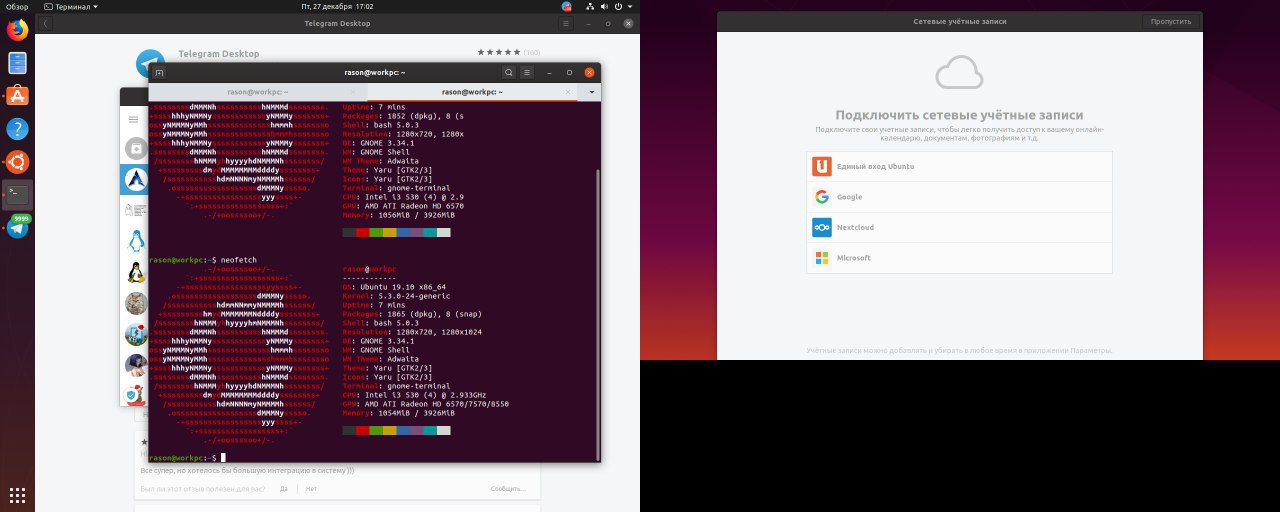Click the cloud icon in online accounts dialog
The height and width of the screenshot is (512, 1280).
click(959, 74)
